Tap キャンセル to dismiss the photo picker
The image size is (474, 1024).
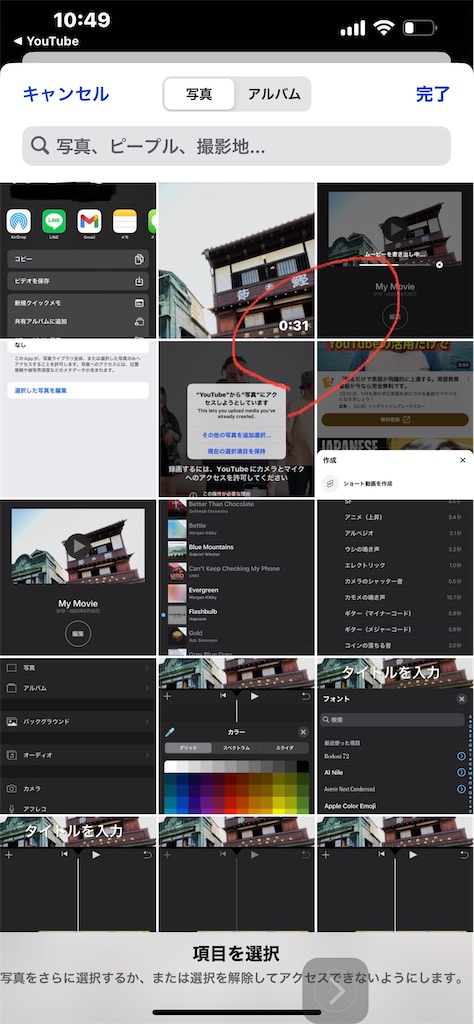(65, 94)
